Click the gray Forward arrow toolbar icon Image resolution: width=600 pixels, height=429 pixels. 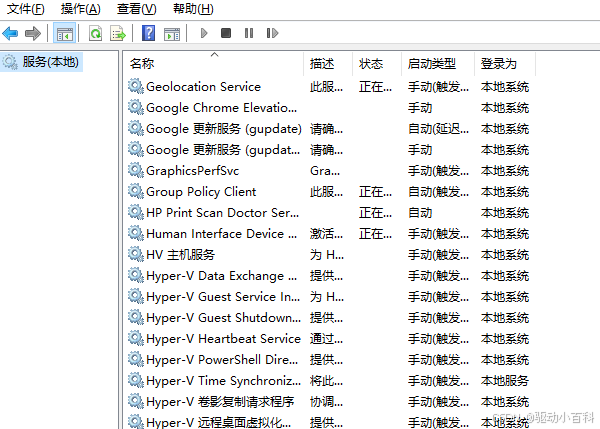click(x=33, y=33)
